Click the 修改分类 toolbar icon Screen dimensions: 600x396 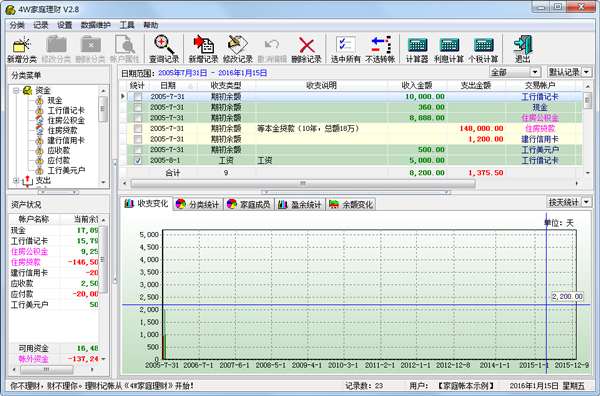56,49
